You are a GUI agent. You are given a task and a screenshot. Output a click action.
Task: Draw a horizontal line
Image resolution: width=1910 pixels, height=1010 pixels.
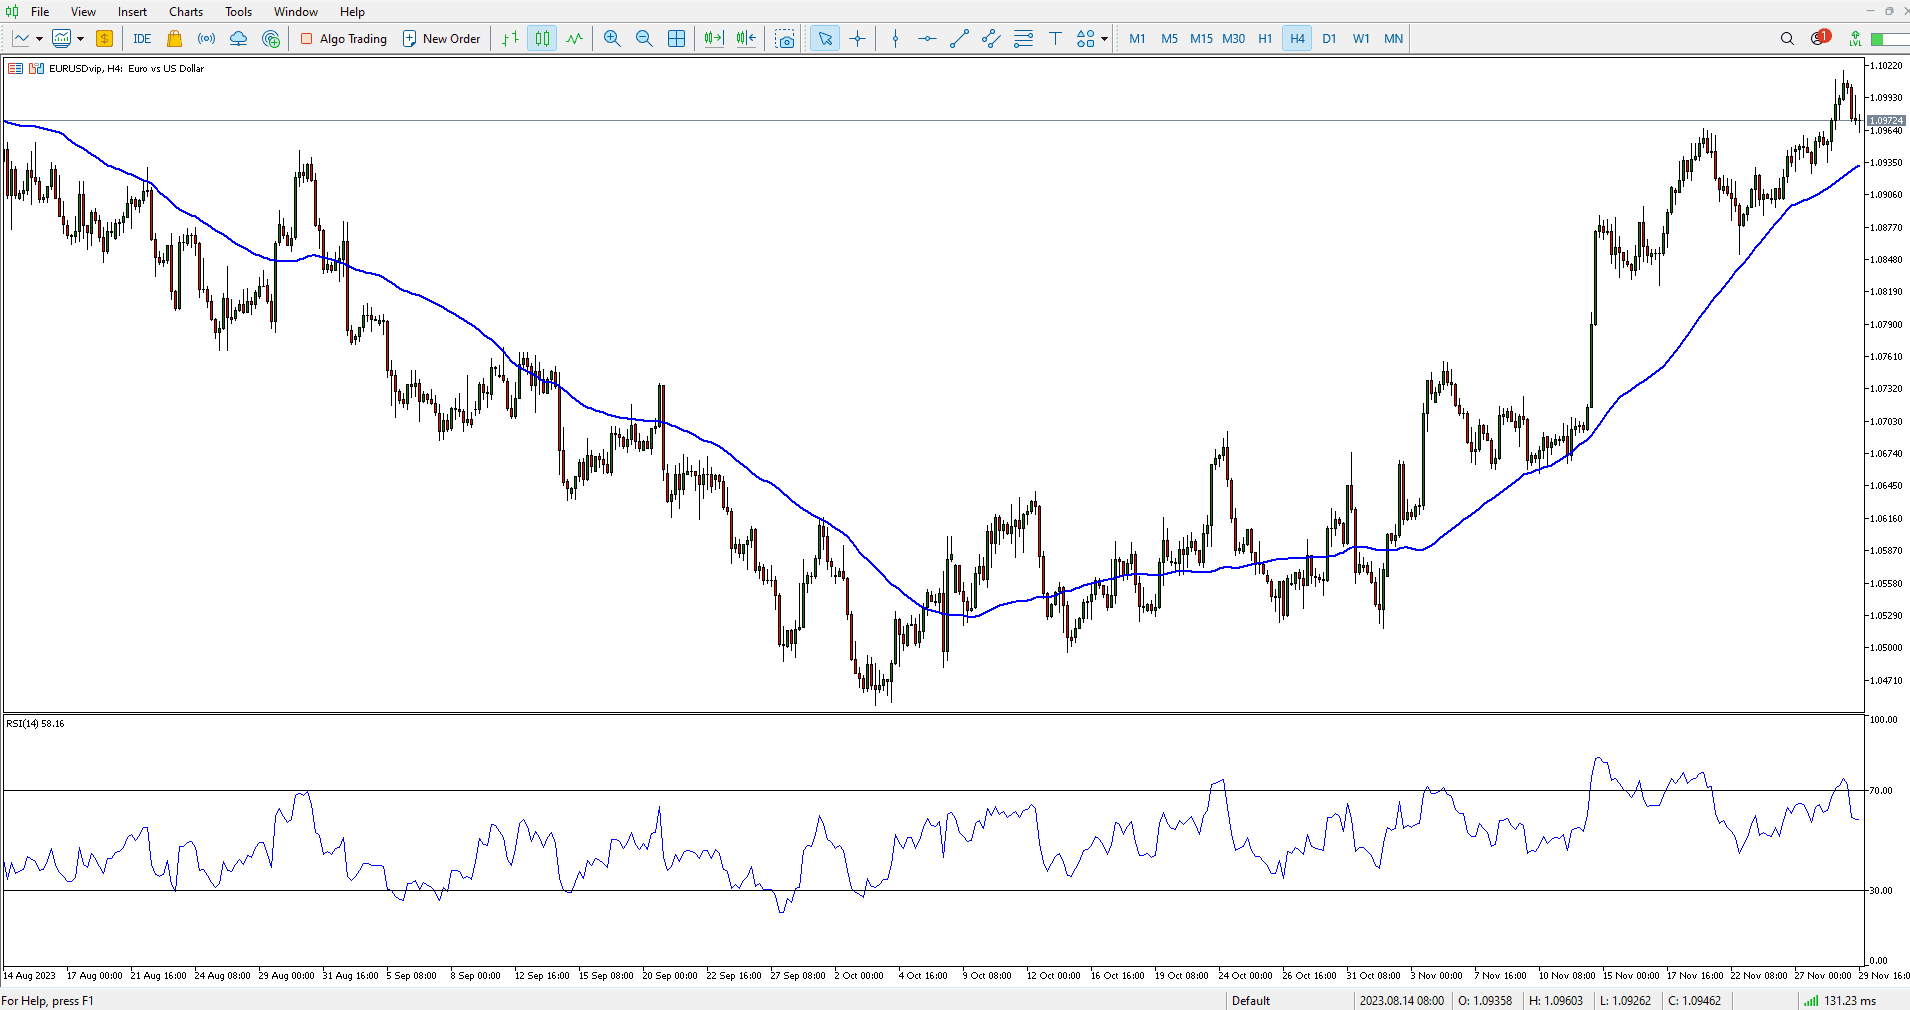[927, 39]
